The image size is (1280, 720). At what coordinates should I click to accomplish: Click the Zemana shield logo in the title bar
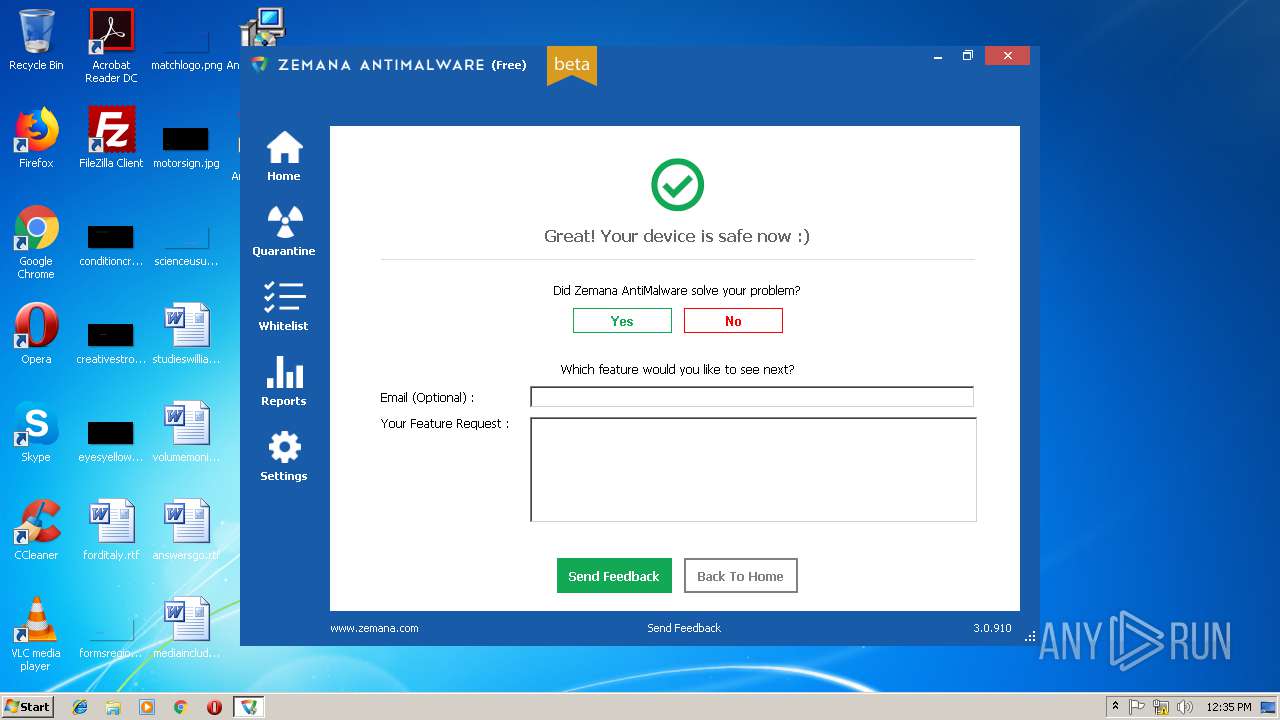(x=260, y=65)
